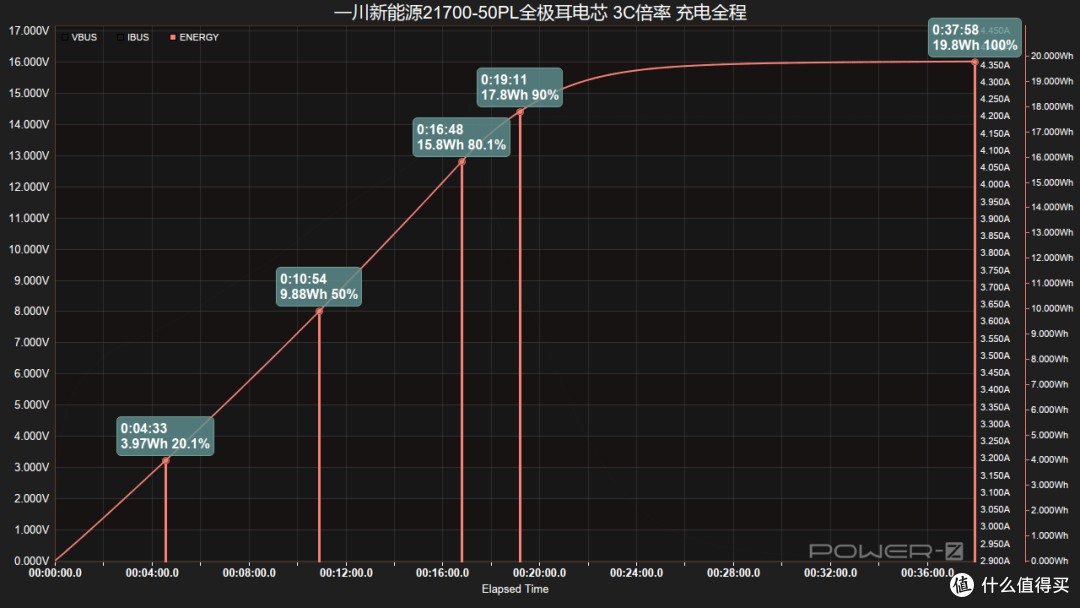
Task: Click the 00:04:00.0 time axis tick
Action: tap(152, 573)
